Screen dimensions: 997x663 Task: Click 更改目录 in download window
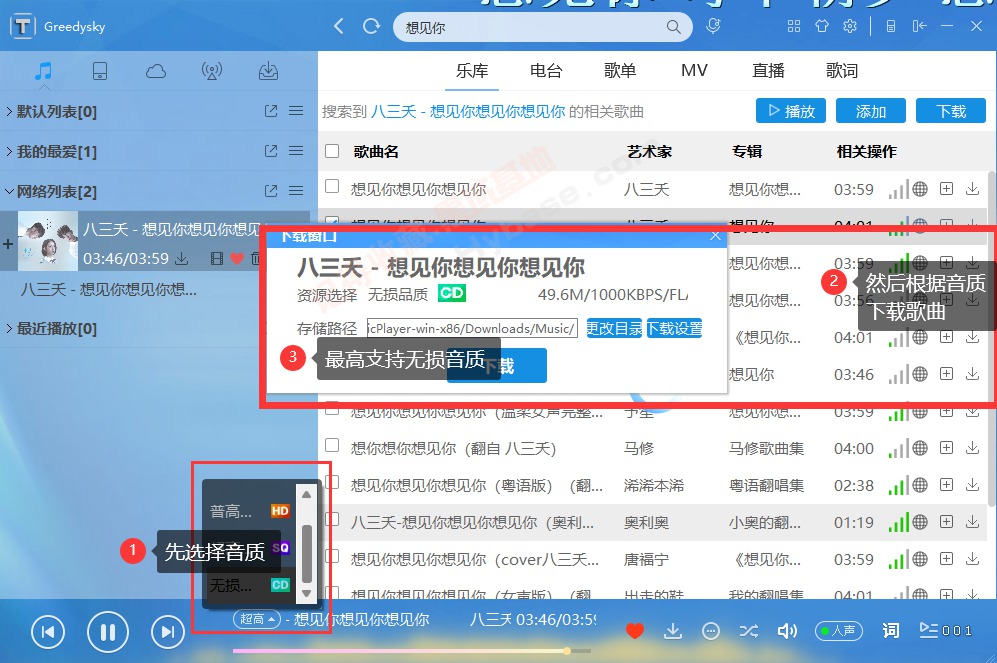pos(614,328)
